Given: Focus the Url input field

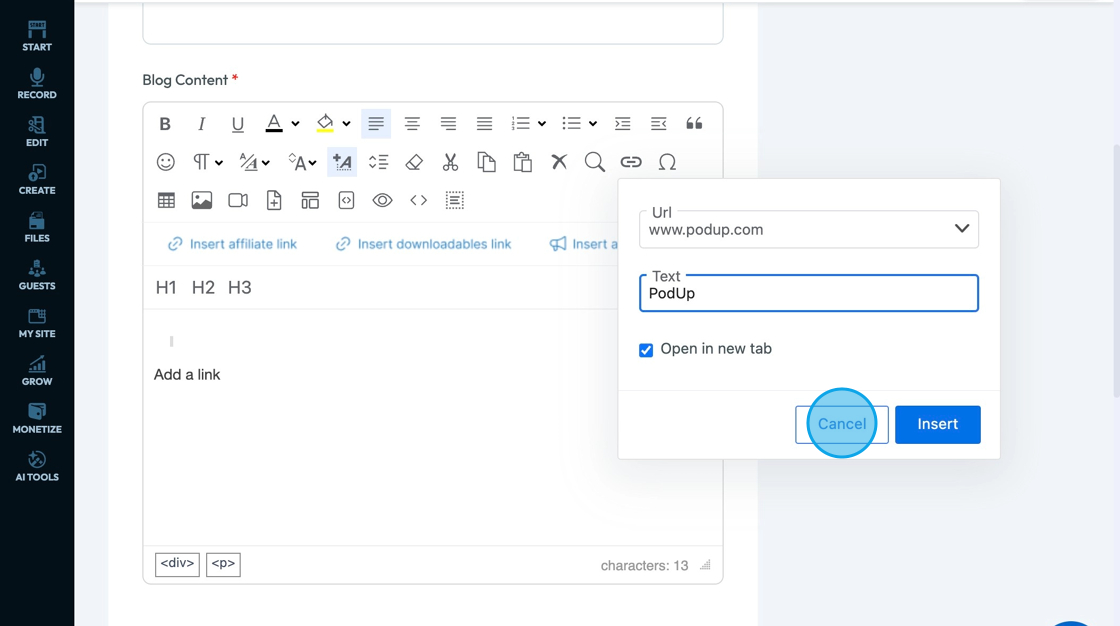Looking at the screenshot, I should click(809, 229).
